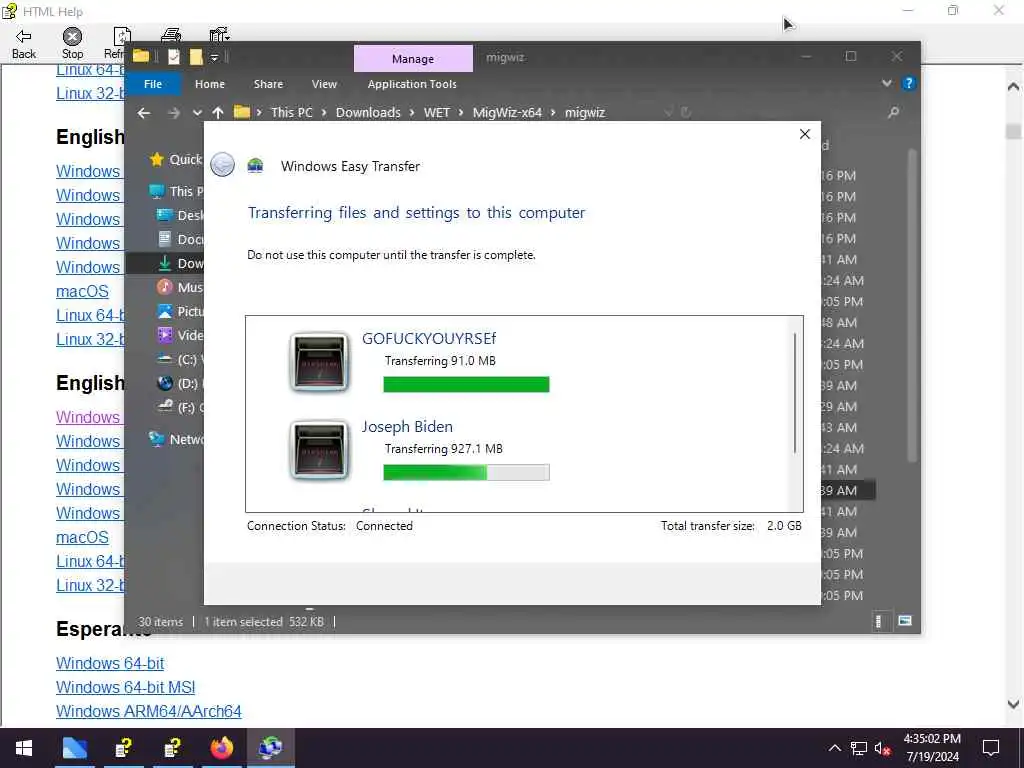Click the network tray icon

pyautogui.click(x=859, y=748)
